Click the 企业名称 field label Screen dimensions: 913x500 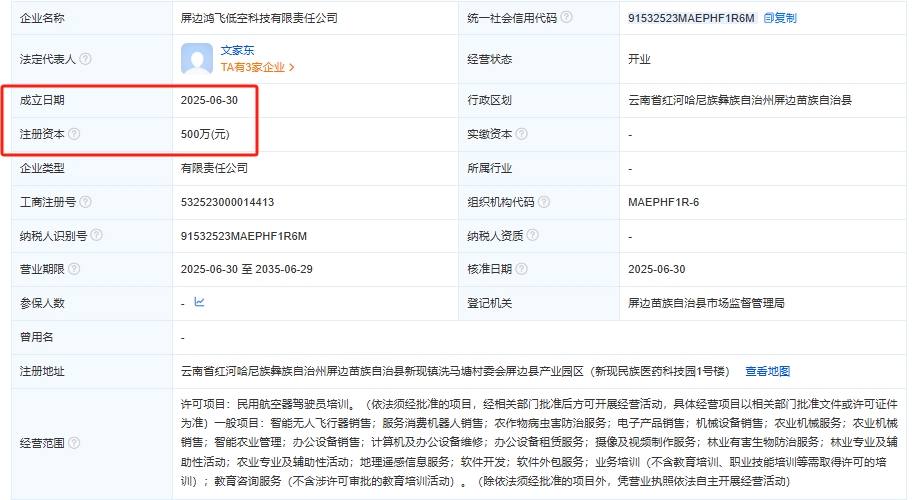click(42, 18)
